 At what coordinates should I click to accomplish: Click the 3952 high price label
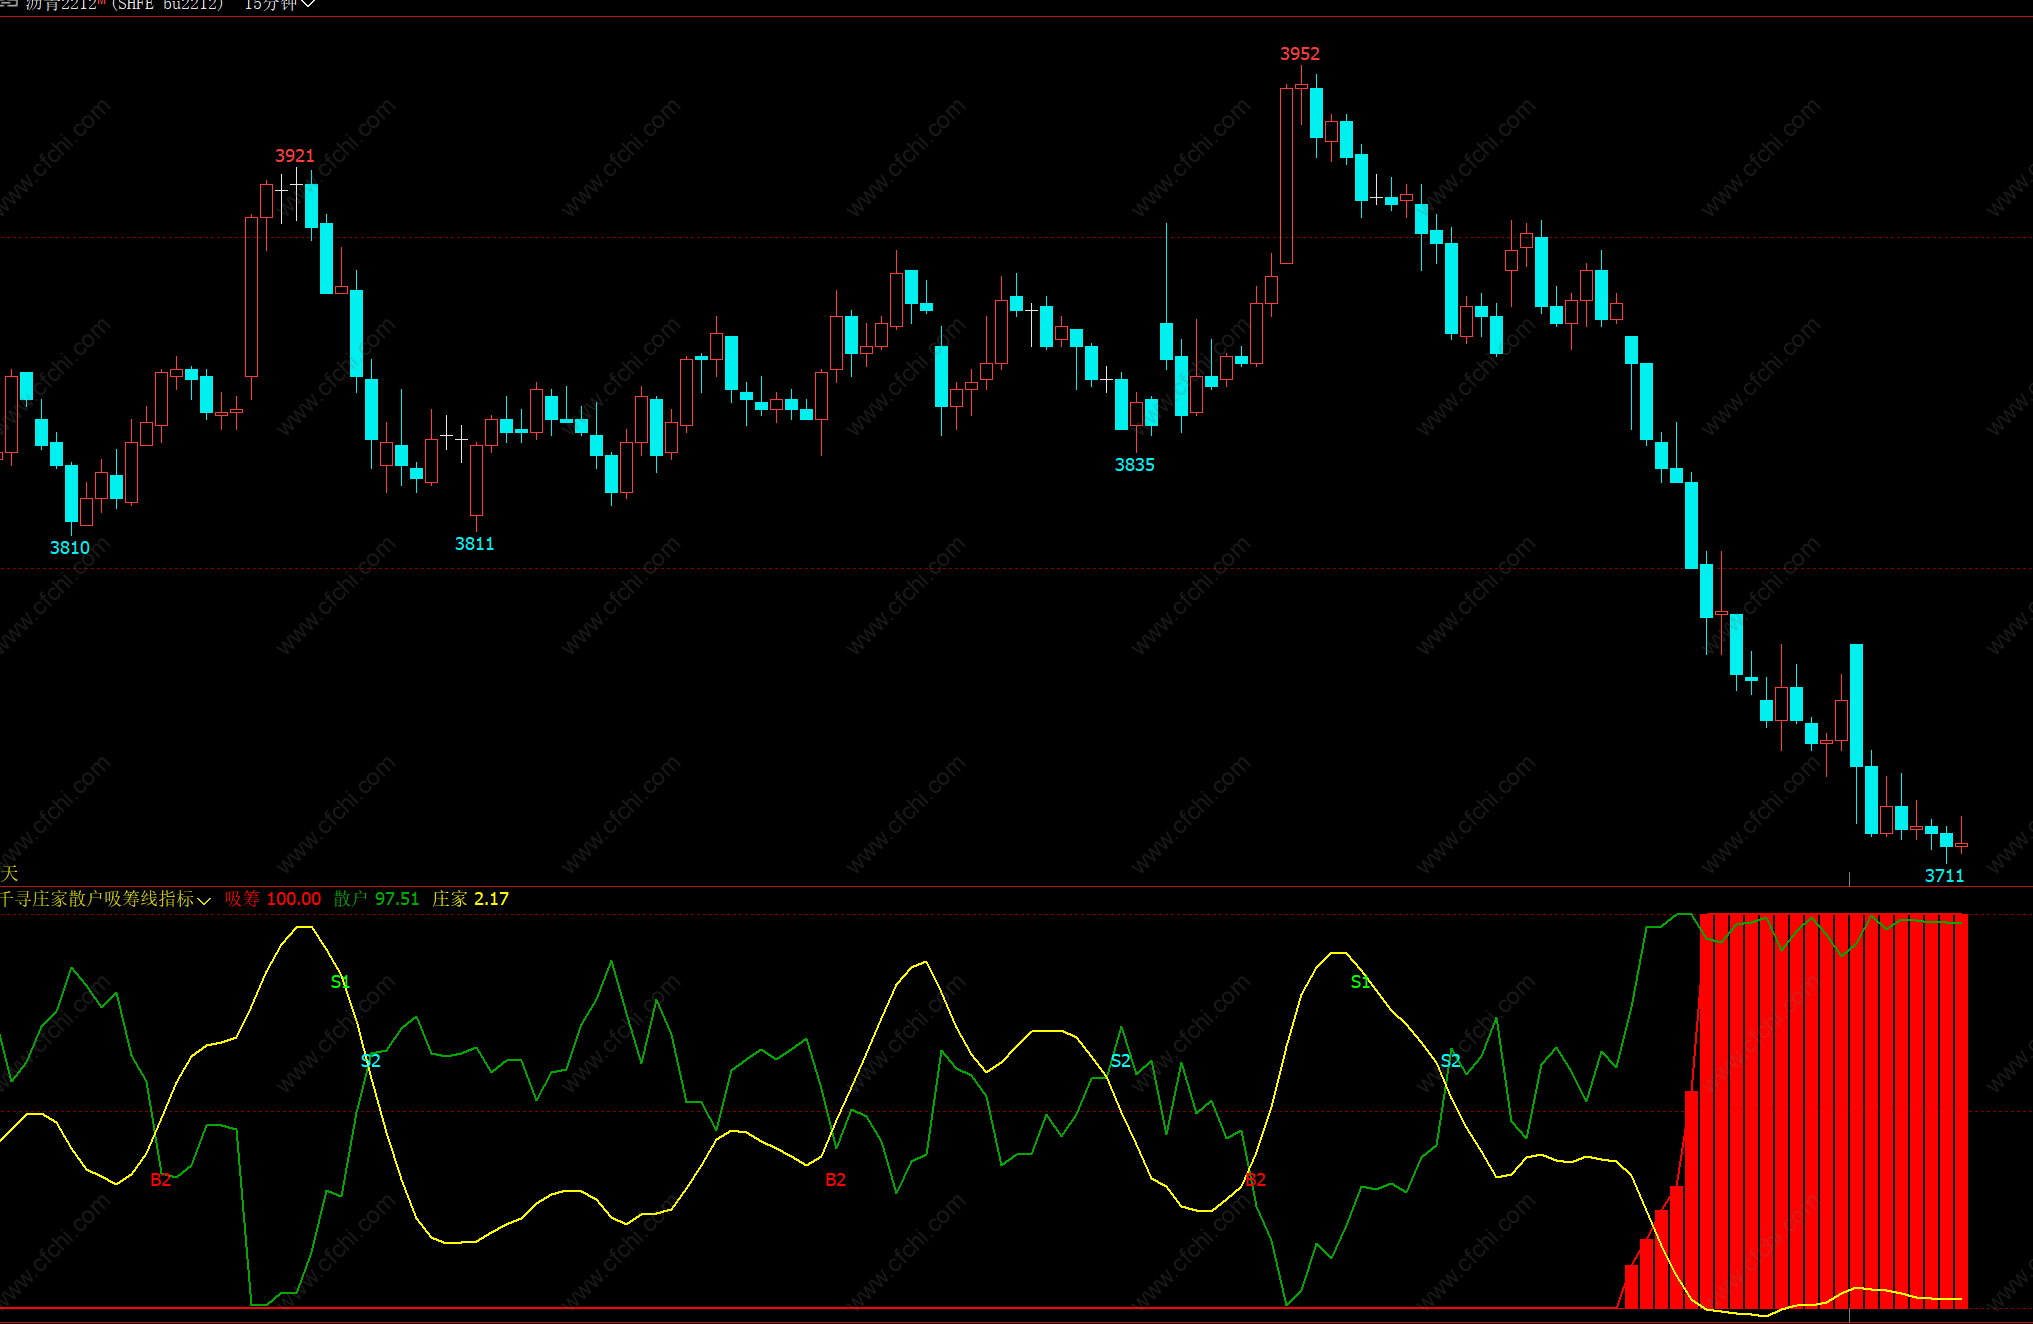[x=1299, y=54]
